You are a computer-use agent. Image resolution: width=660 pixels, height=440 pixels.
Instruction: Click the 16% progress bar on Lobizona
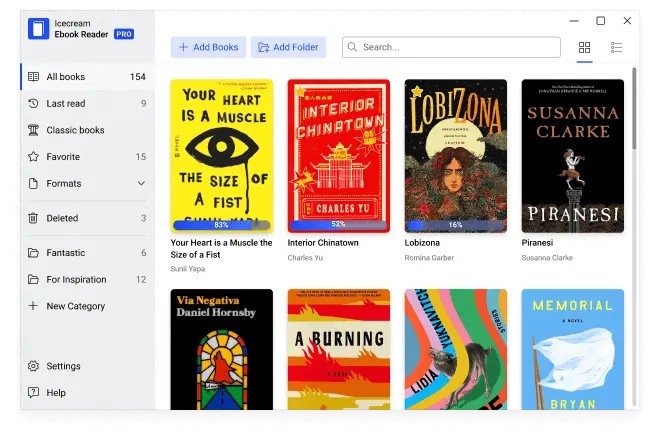point(455,225)
